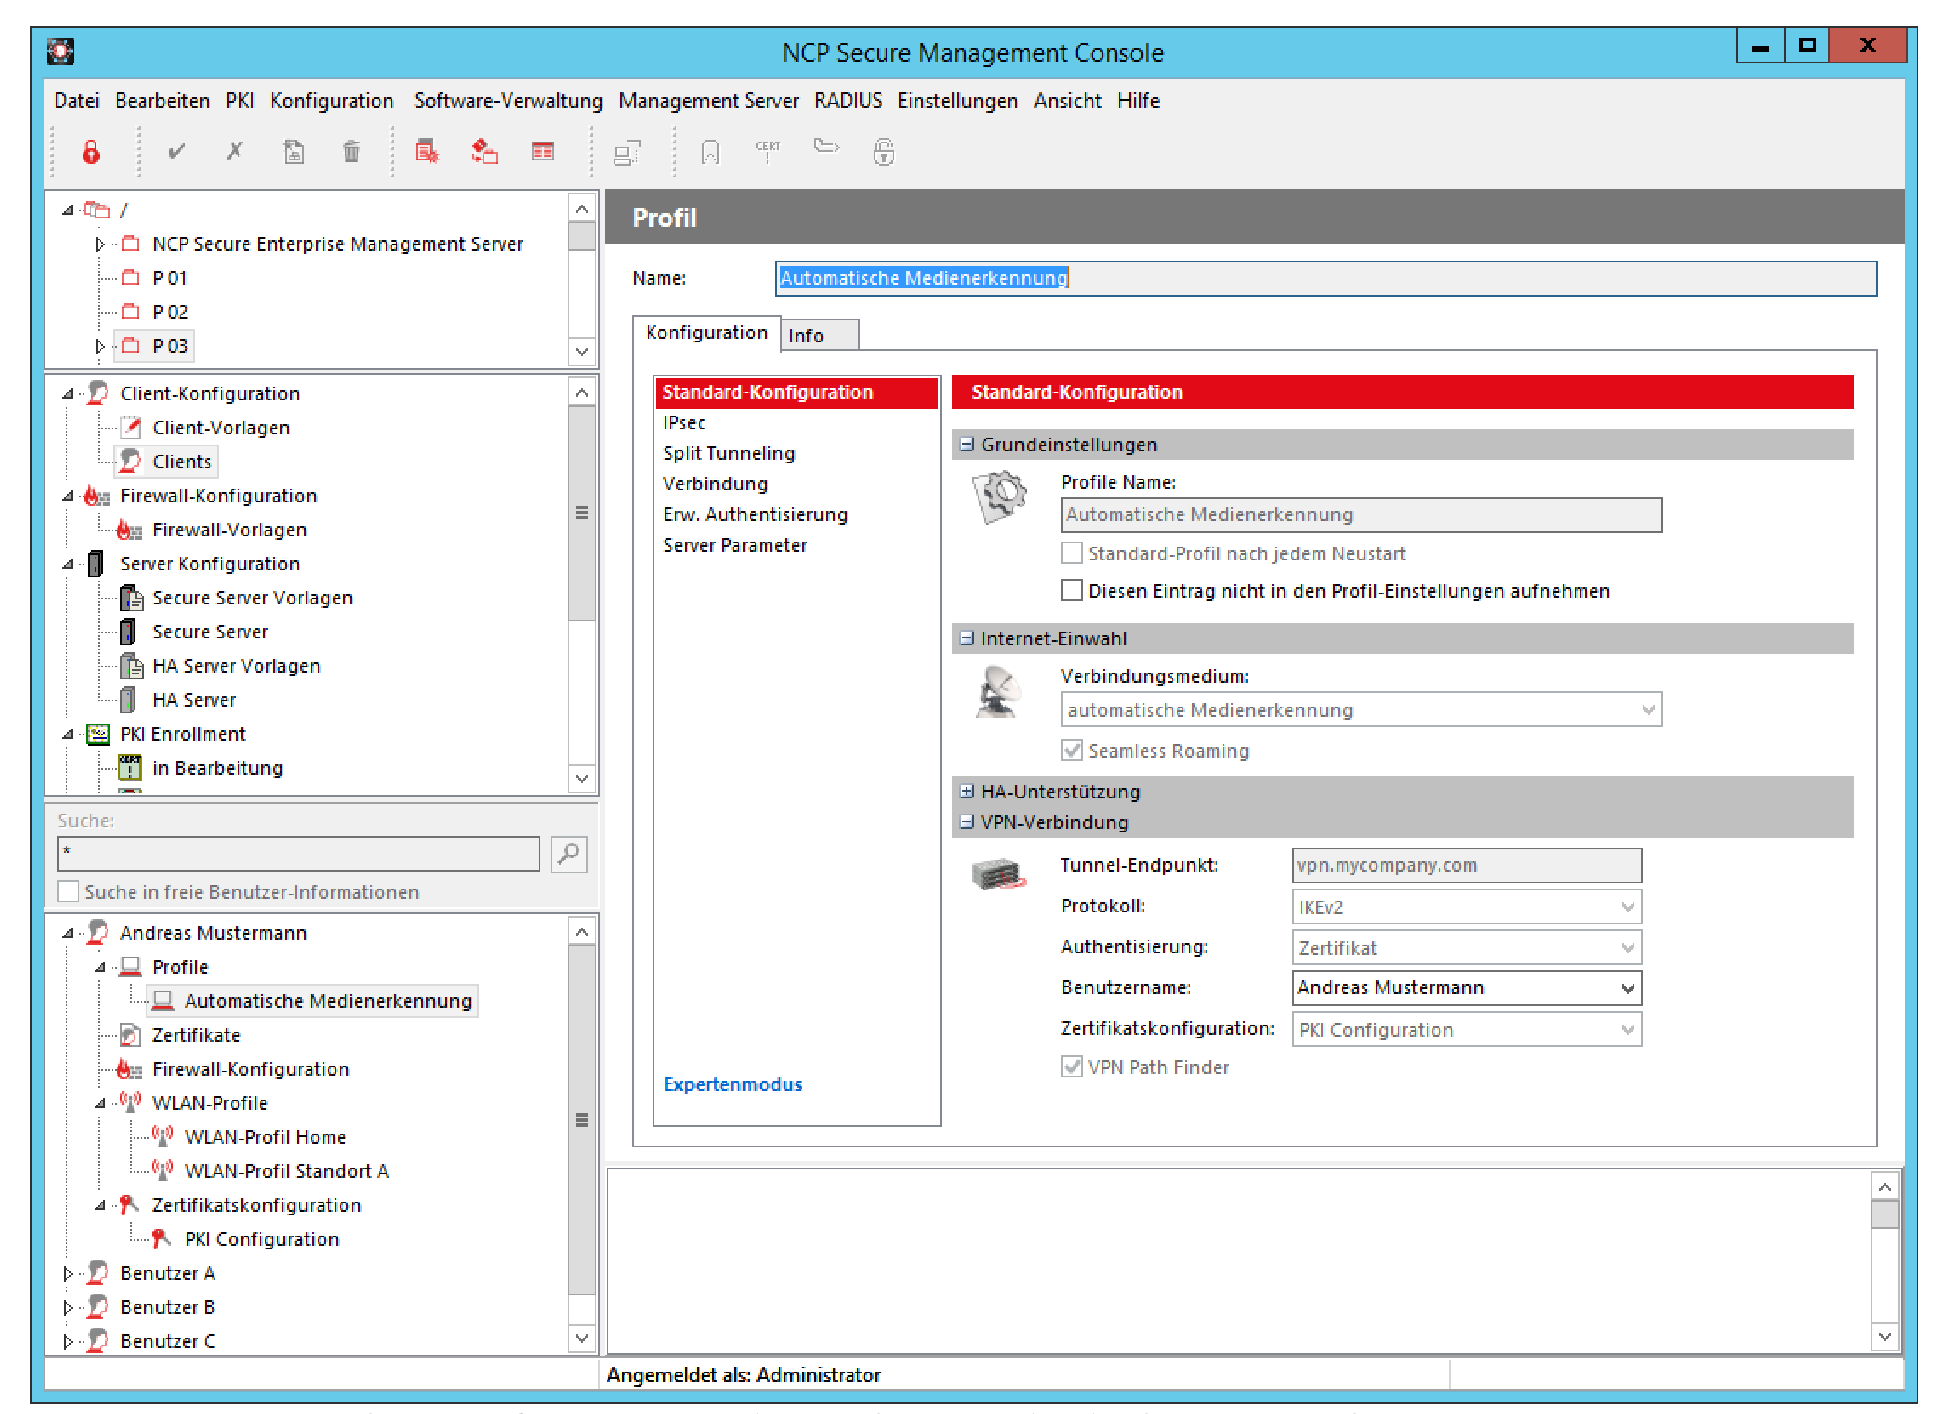Open Verbindungsmedium dropdown
This screenshot has width=1943, height=1414.
(1647, 710)
